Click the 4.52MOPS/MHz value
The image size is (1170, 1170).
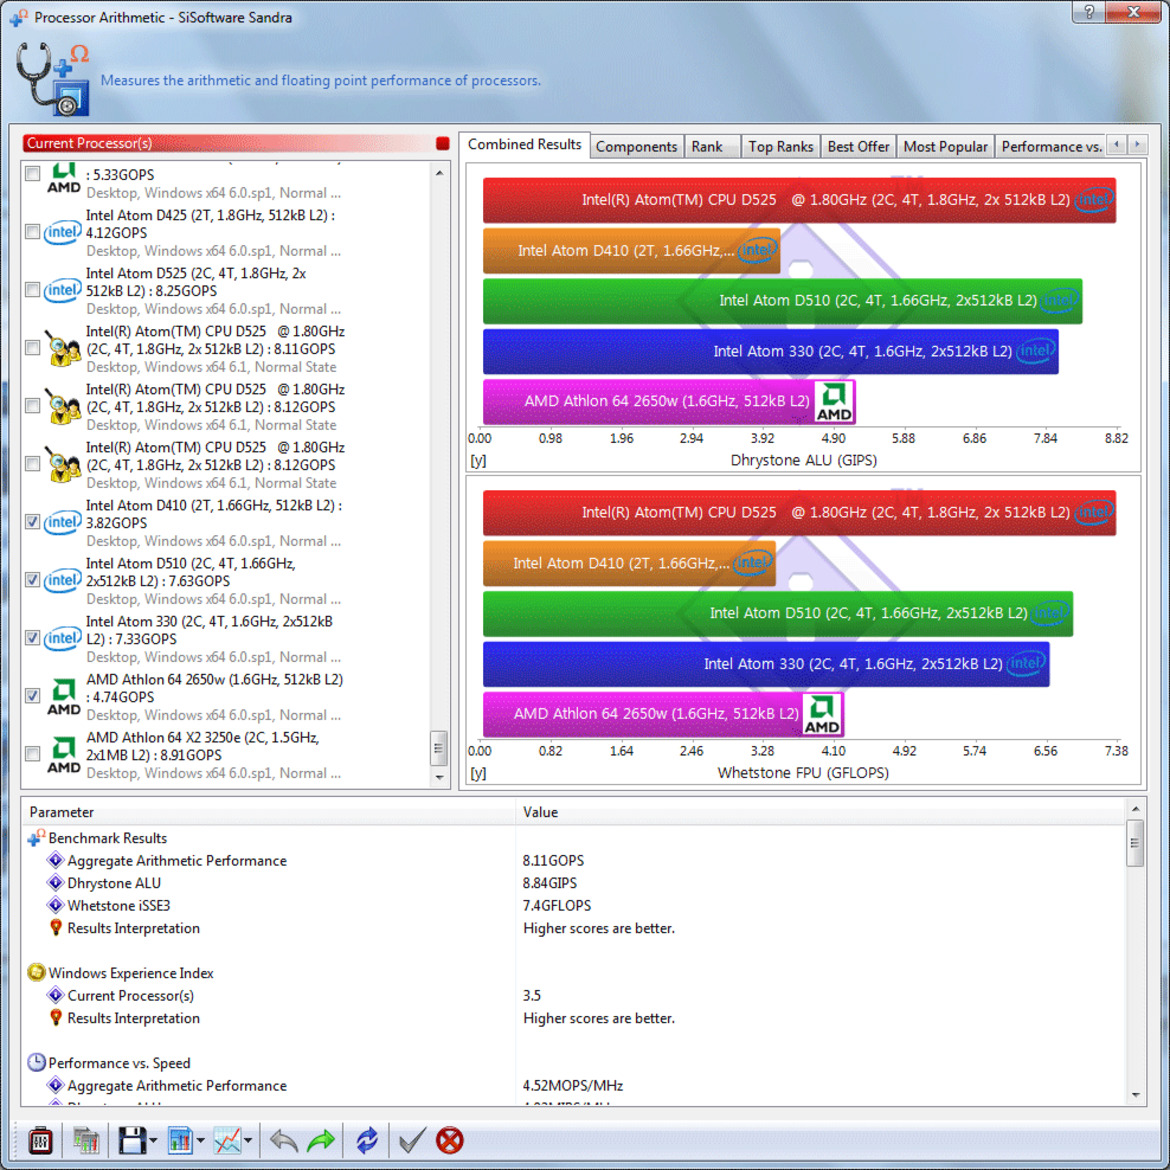(x=572, y=1086)
